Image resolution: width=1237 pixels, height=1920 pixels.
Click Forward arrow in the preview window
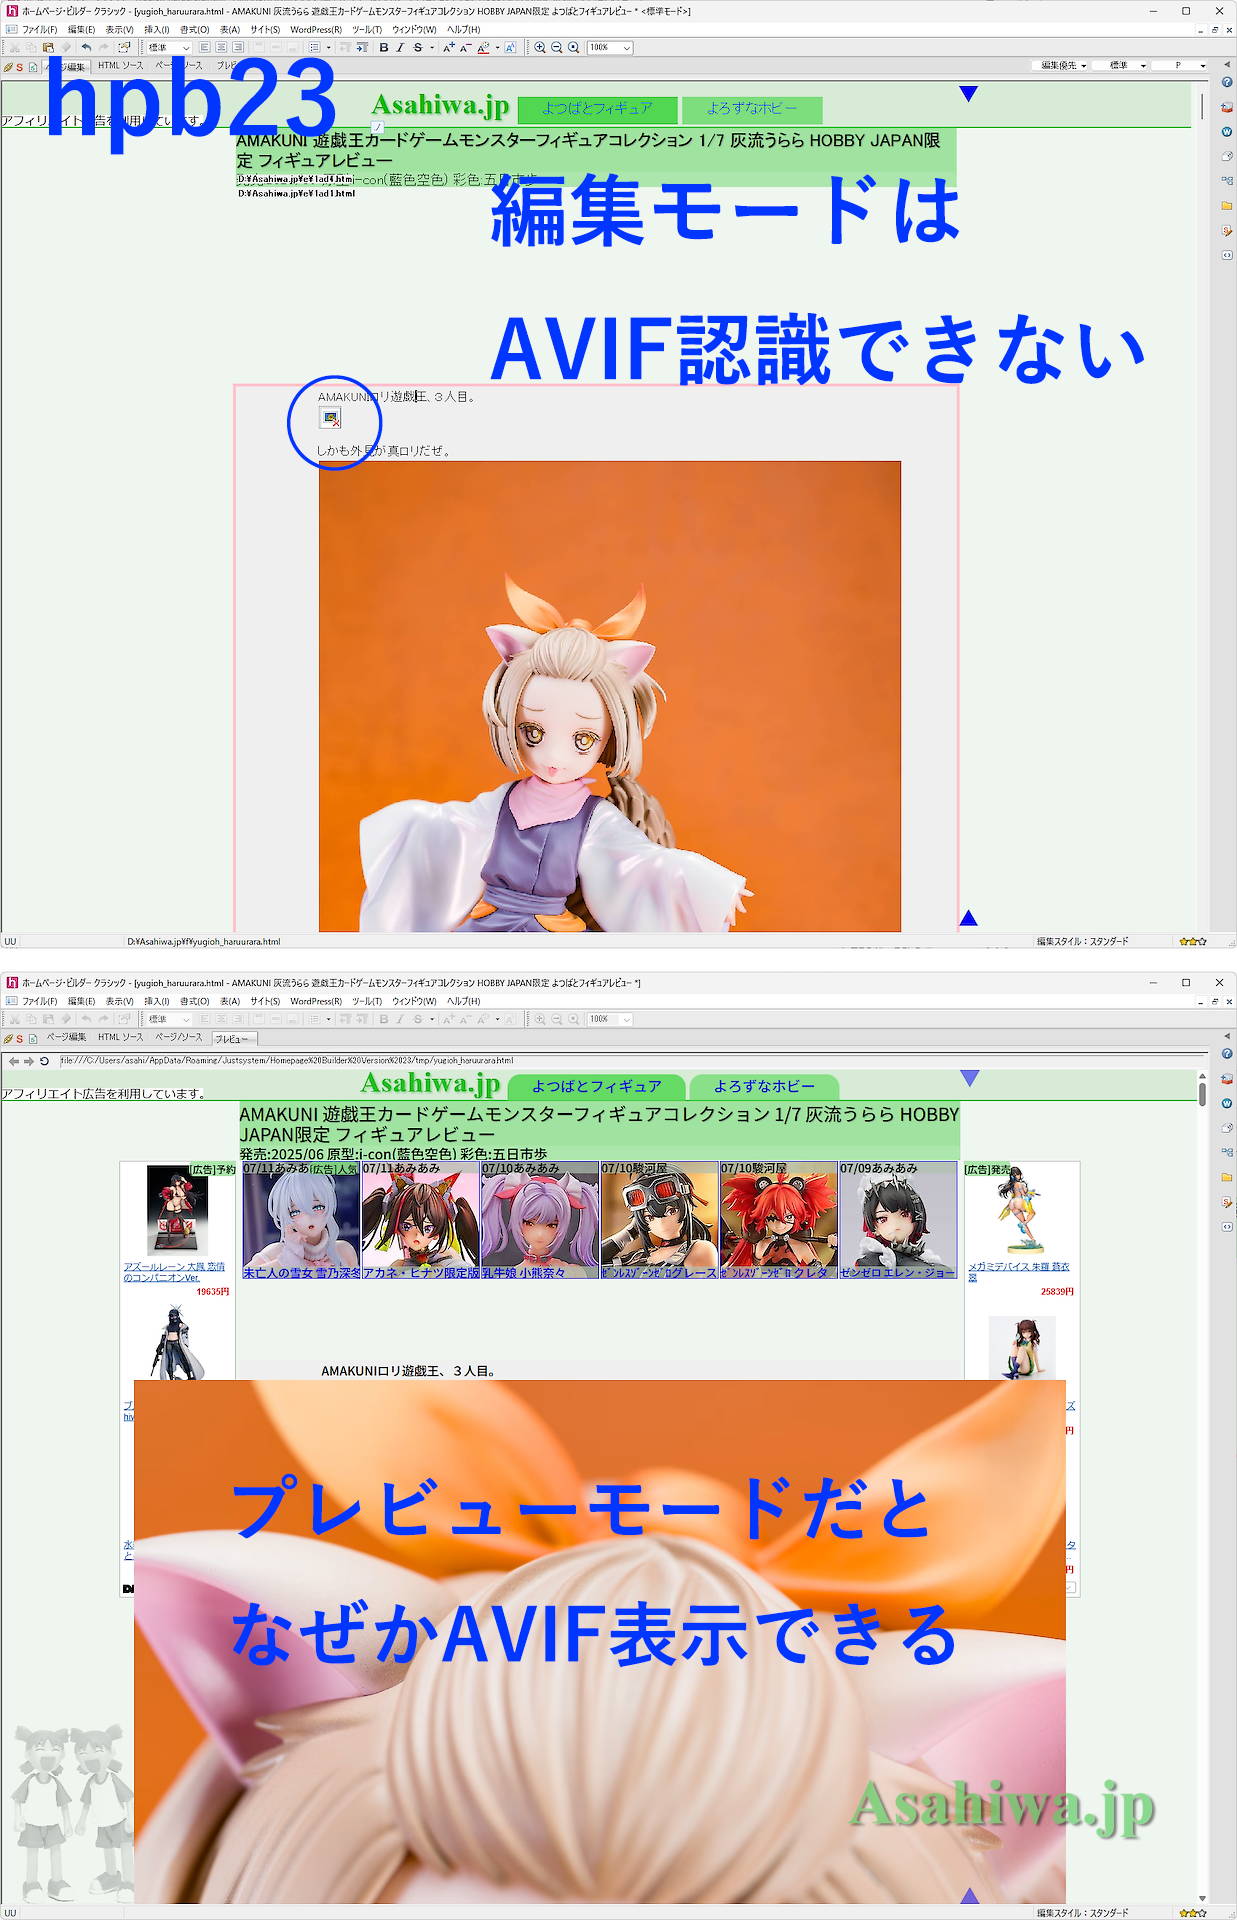28,1061
